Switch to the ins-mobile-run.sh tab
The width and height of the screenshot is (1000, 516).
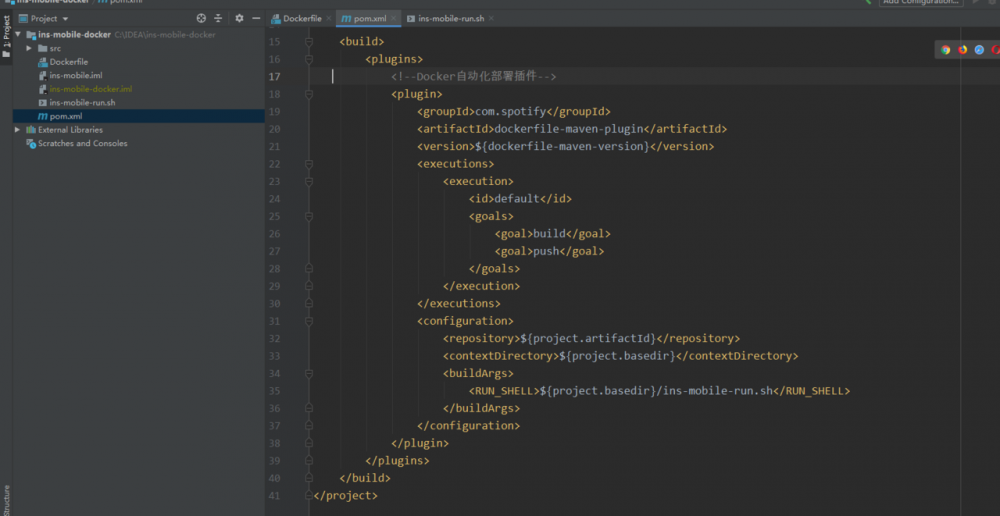[449, 18]
